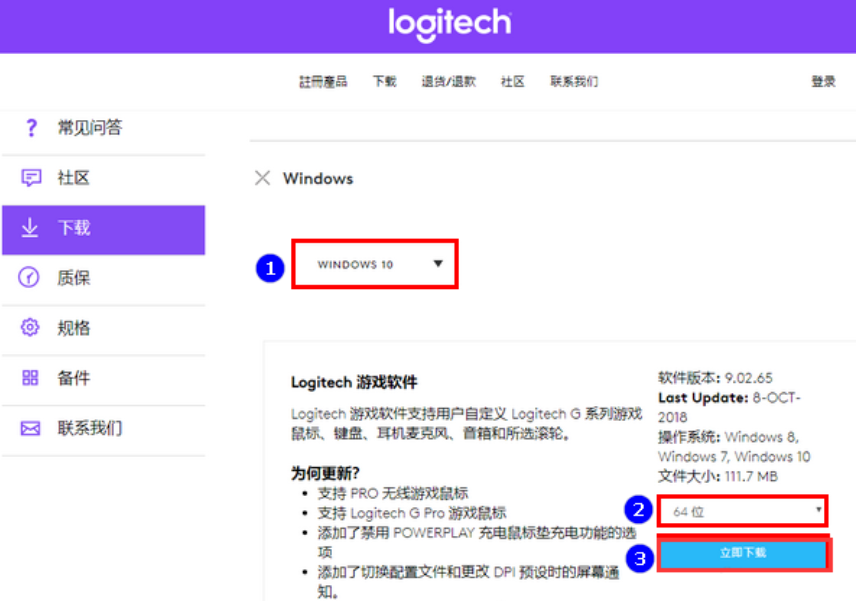Screen dimensions: 856x601
Task: Visit 社区 from the top navigation bar
Action: click(x=513, y=82)
